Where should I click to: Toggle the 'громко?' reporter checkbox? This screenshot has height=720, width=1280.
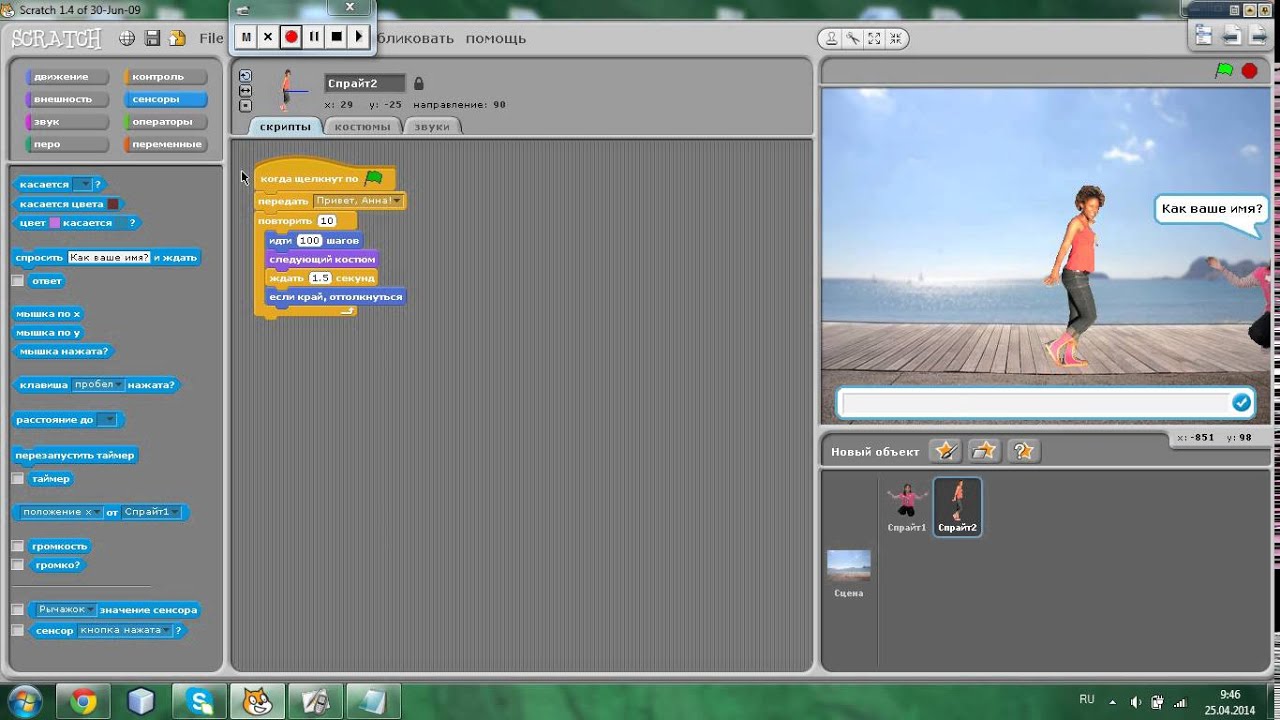(x=17, y=565)
